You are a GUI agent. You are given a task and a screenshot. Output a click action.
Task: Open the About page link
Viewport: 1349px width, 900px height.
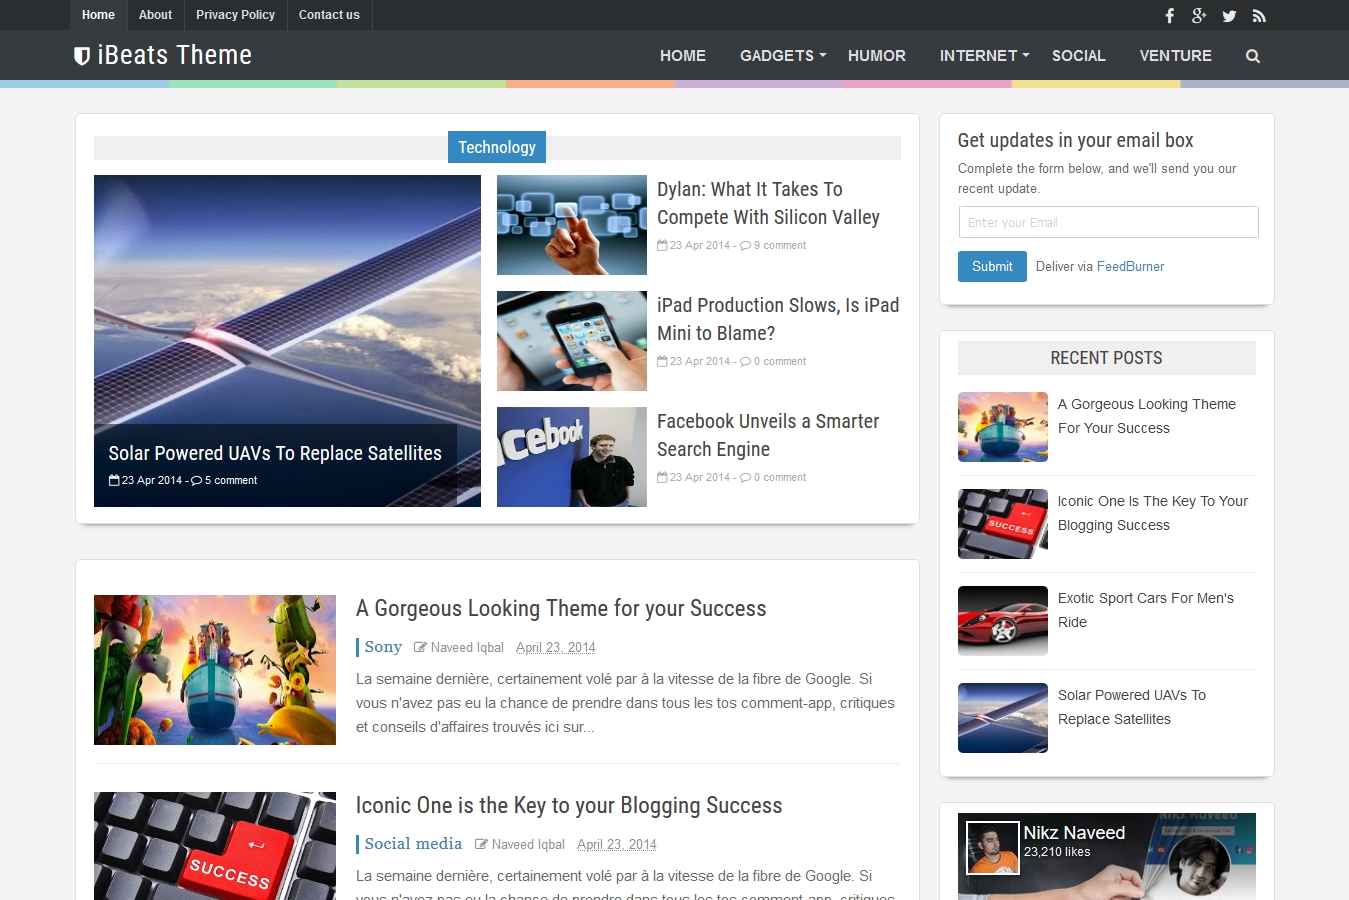155,15
